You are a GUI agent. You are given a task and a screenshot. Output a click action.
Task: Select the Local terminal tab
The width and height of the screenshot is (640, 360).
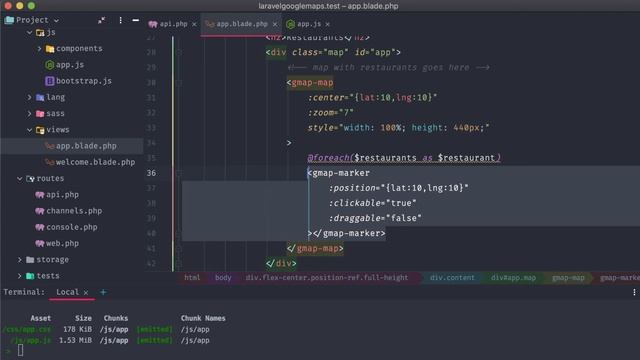[x=67, y=292]
